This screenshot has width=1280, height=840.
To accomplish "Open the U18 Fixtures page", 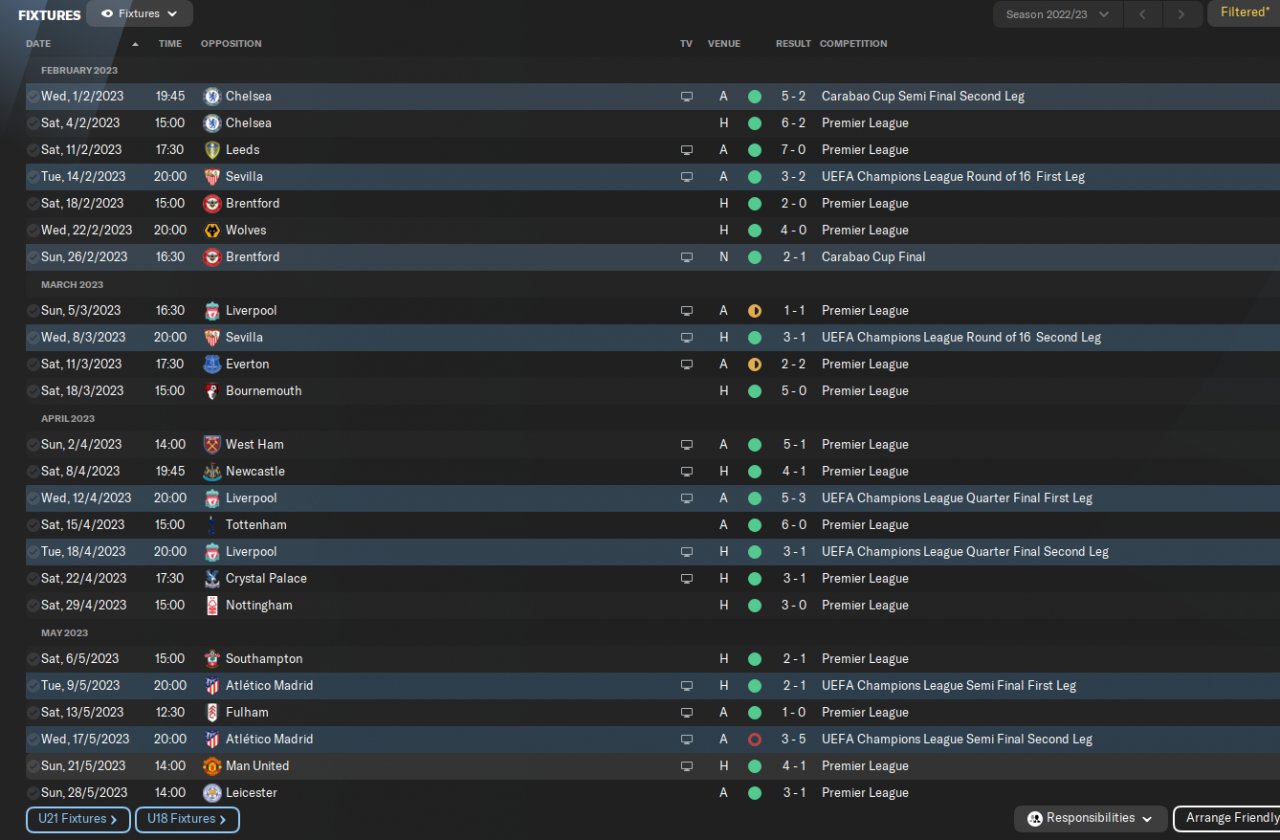I will (187, 819).
